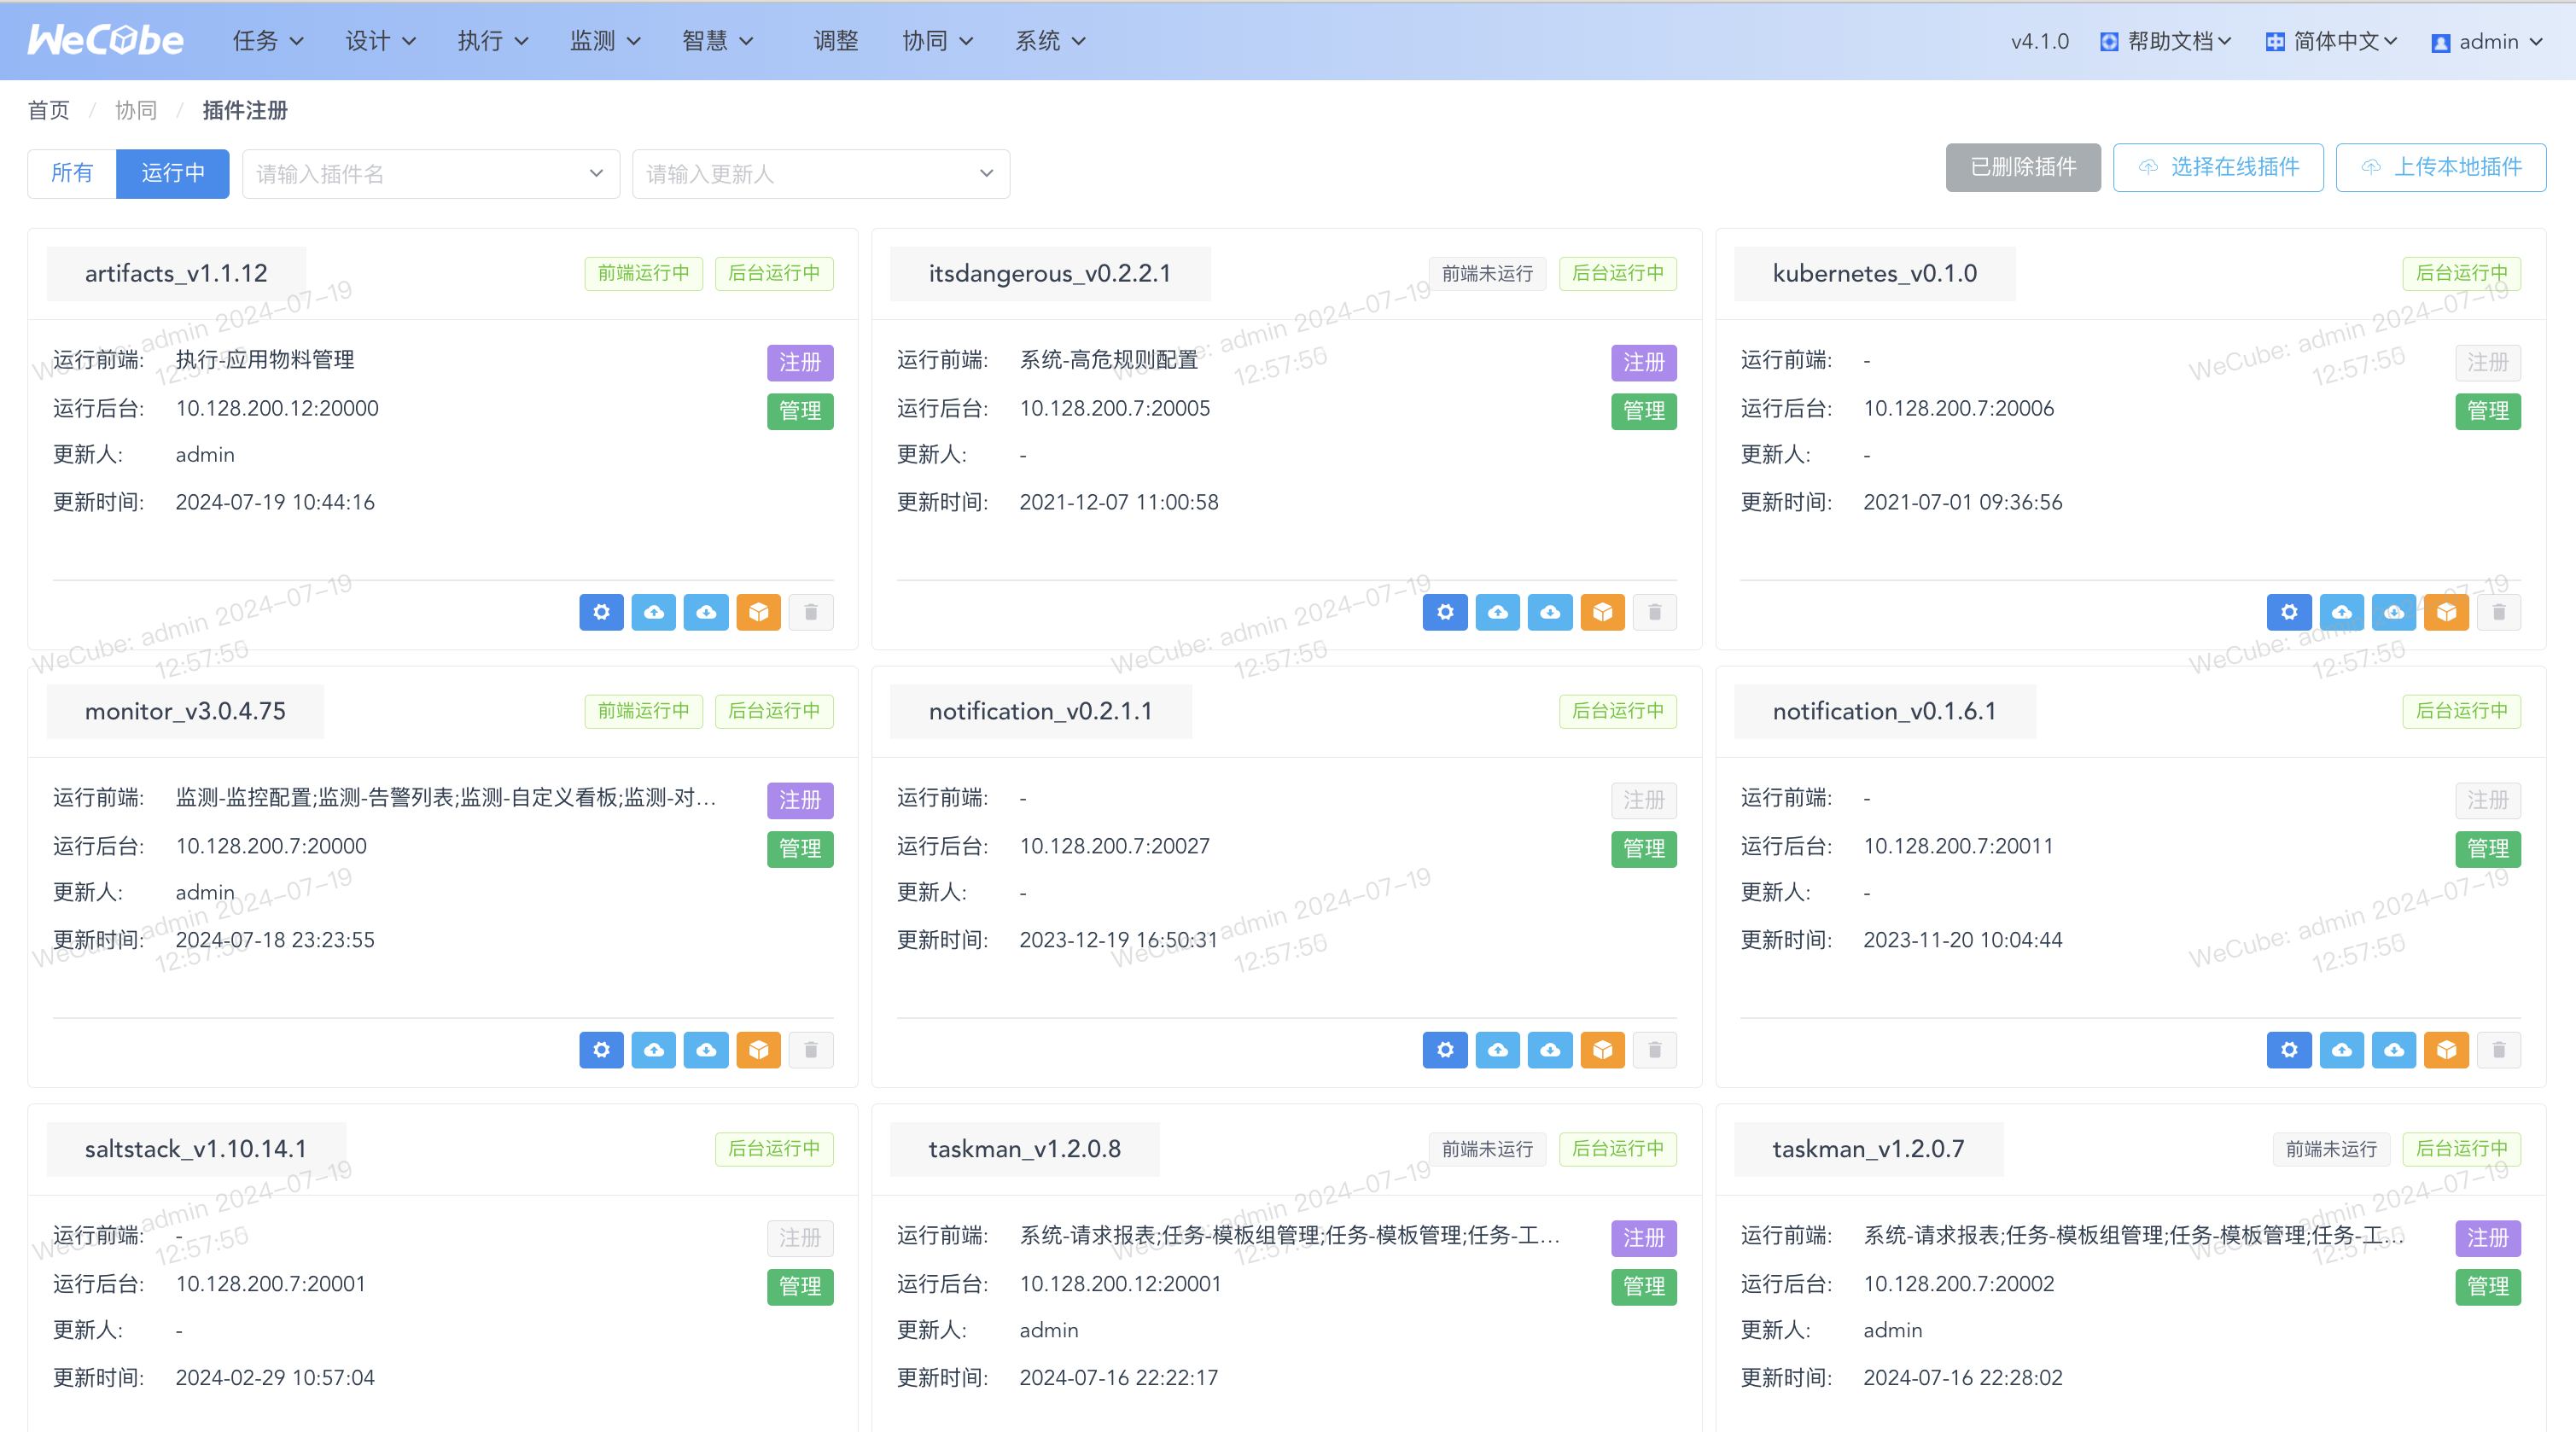Click cloud download icon on itsdangerous_v0.2.2.1 card
The height and width of the screenshot is (1432, 2576).
(x=1550, y=612)
